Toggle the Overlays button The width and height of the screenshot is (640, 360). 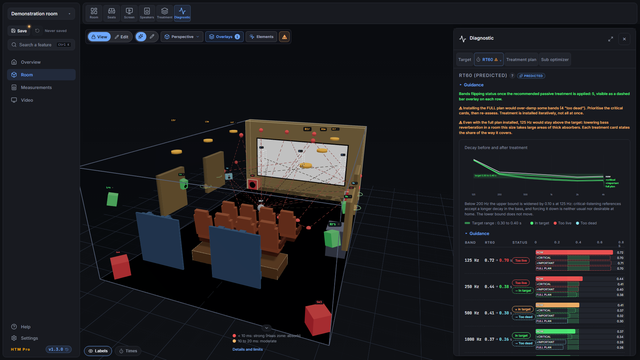pos(224,37)
